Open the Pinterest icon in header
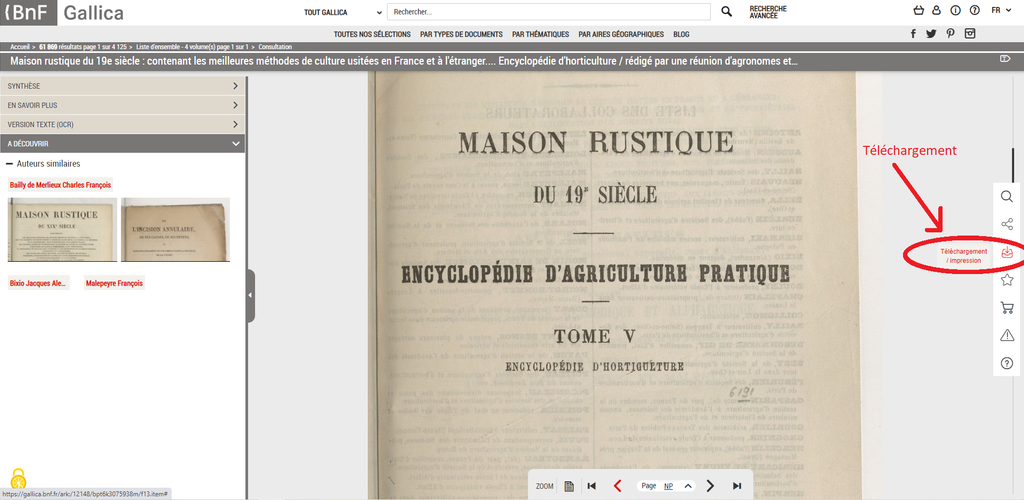 pyautogui.click(x=950, y=34)
